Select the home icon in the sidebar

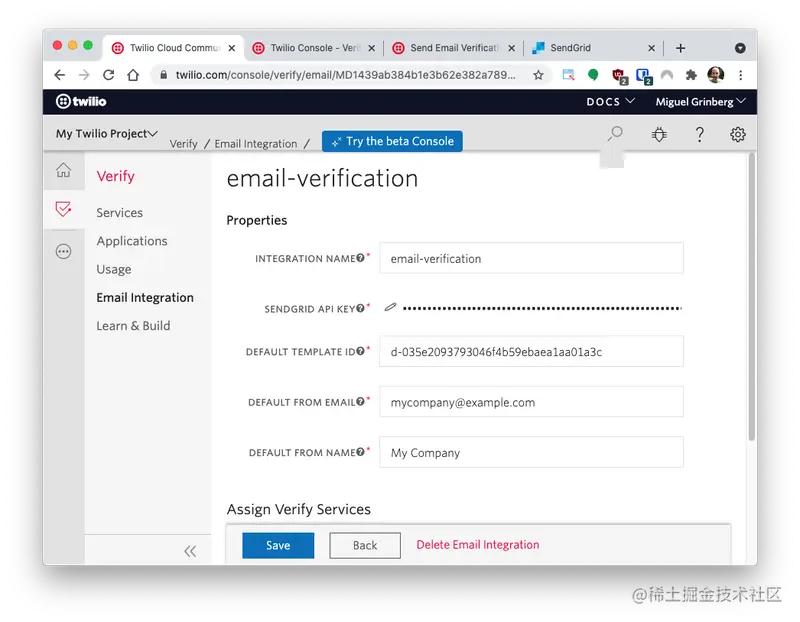point(63,170)
